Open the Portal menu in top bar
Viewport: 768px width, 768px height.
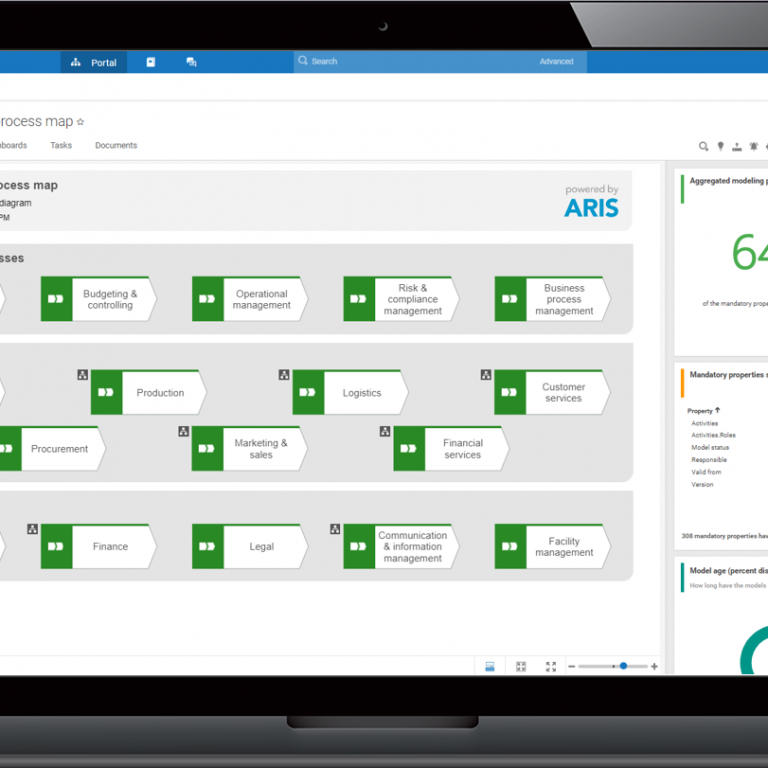coord(94,62)
